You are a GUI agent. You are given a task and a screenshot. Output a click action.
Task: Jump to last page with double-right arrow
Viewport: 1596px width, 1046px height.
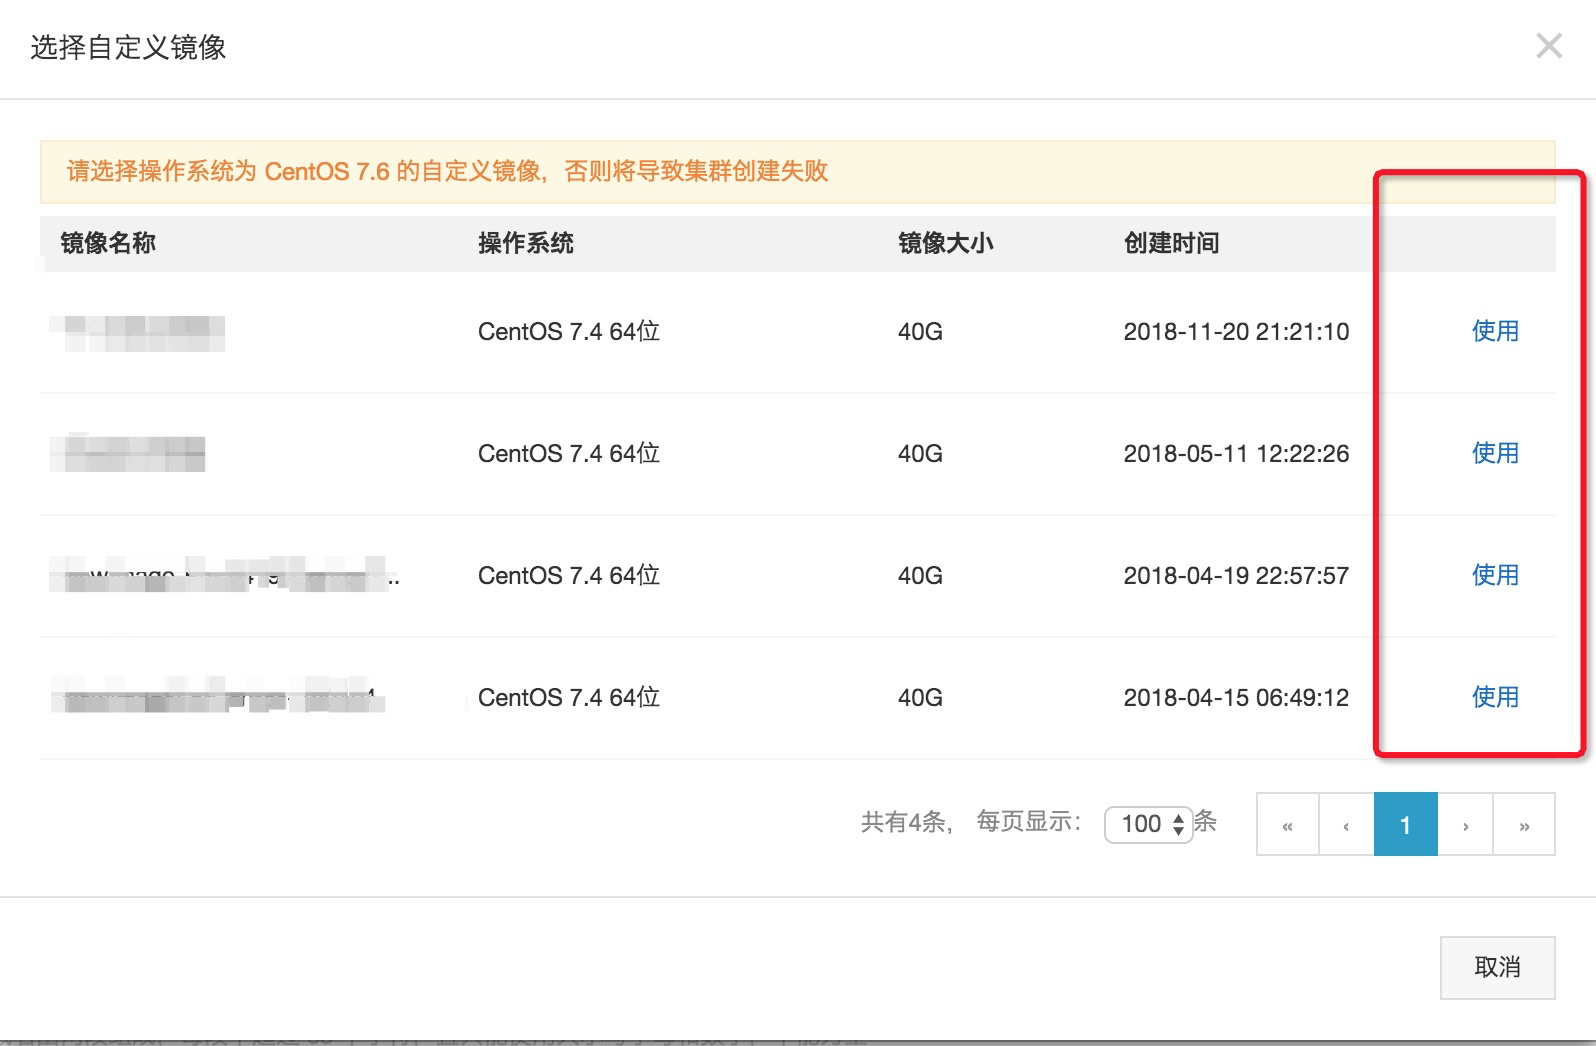tap(1524, 824)
